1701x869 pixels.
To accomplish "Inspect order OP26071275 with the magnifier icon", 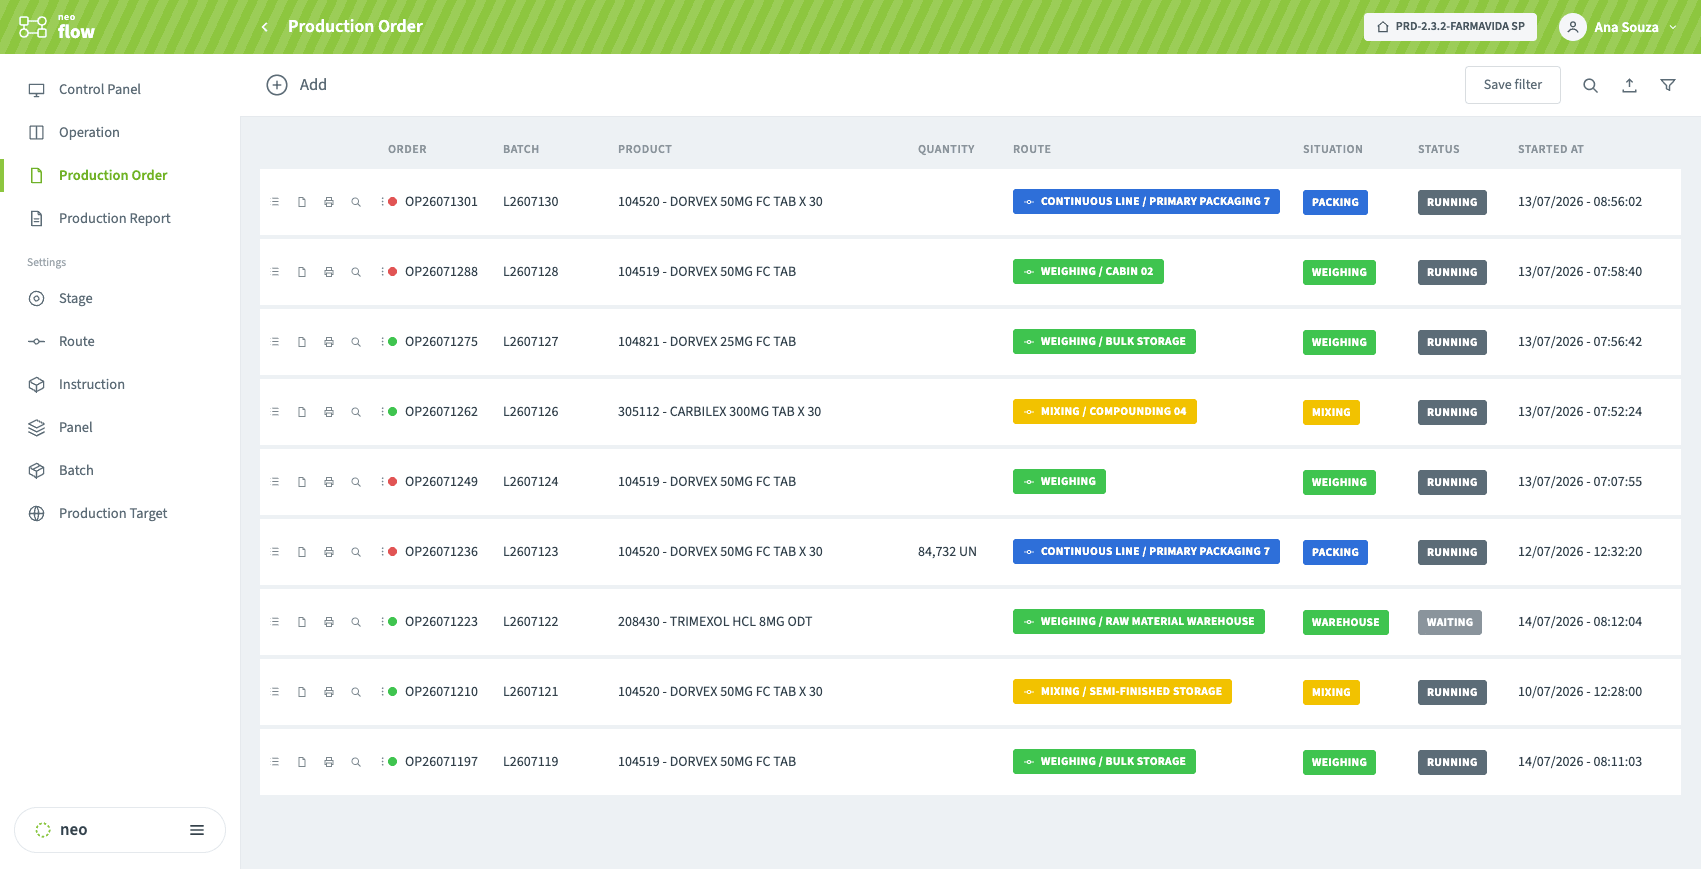I will (x=356, y=342).
